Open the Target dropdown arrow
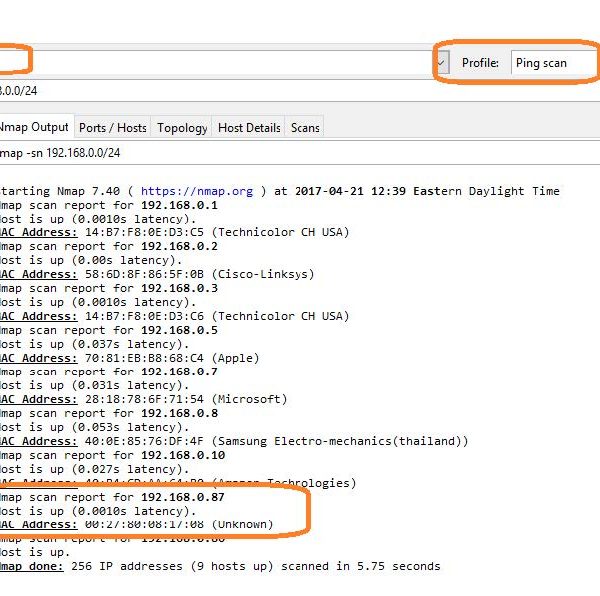600x596 pixels. coord(441,63)
